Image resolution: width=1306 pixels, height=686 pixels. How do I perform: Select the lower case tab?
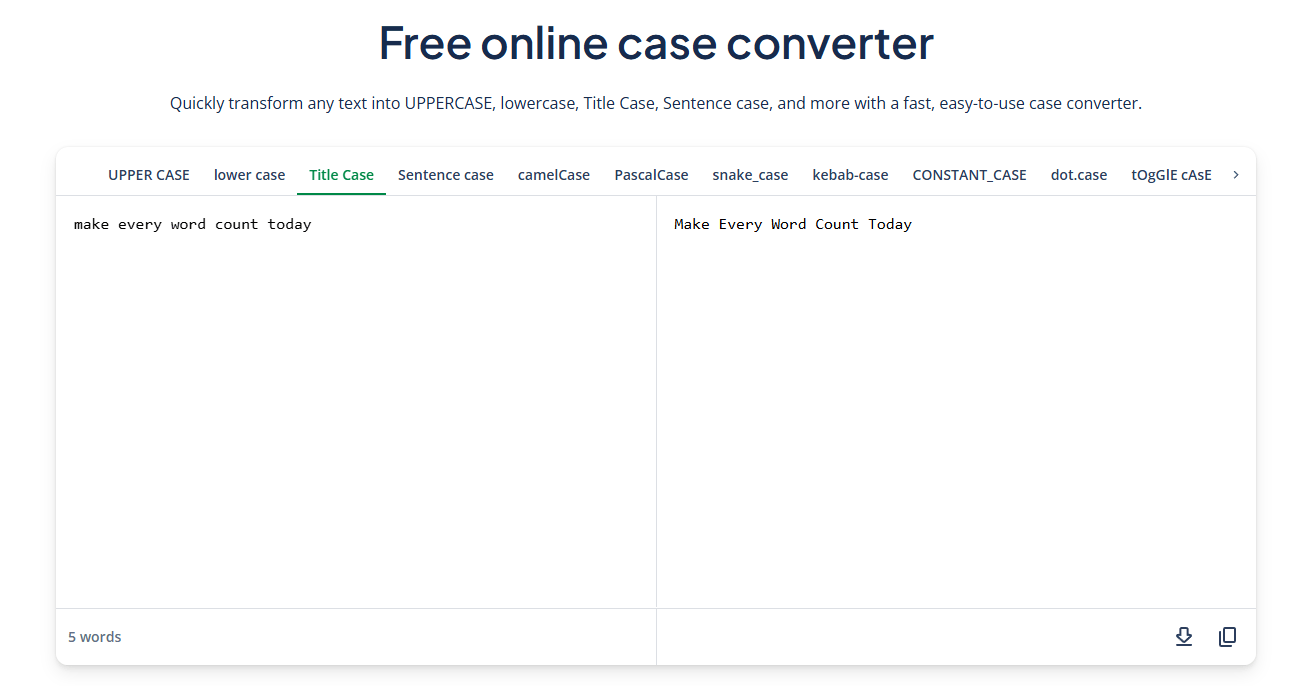[249, 174]
